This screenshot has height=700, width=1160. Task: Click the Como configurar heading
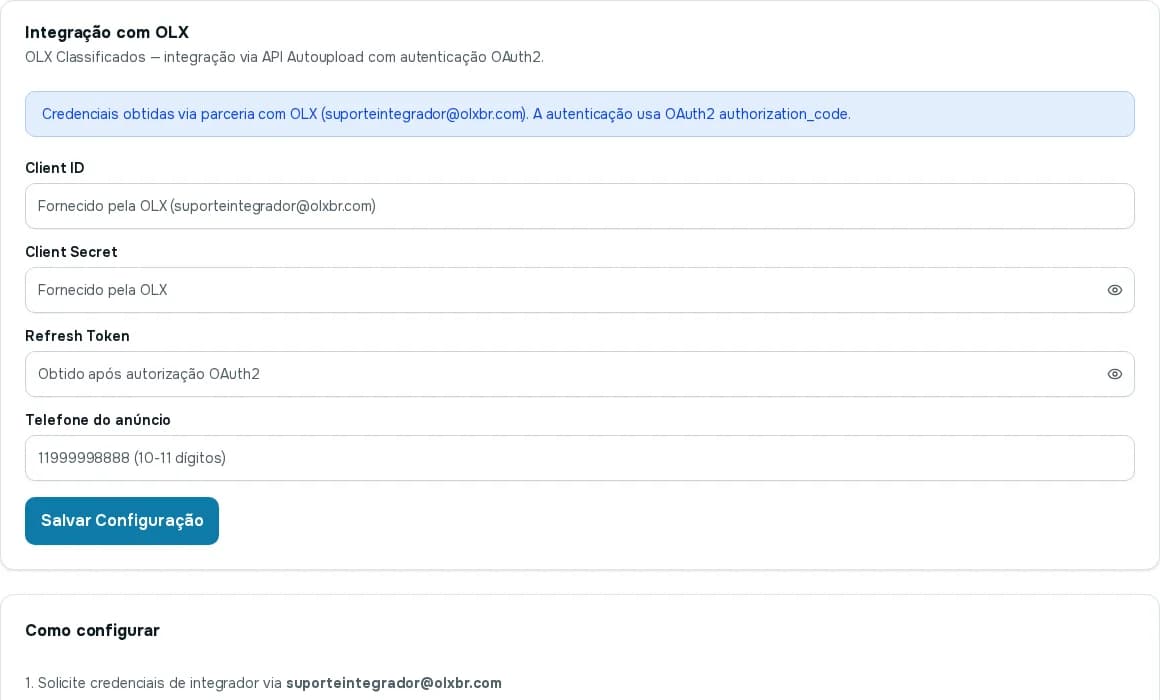92,630
